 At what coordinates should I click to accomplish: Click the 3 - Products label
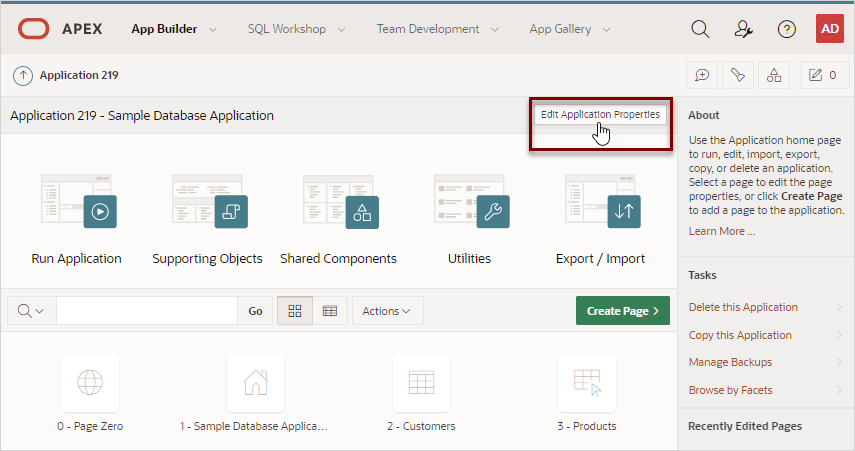coord(587,426)
